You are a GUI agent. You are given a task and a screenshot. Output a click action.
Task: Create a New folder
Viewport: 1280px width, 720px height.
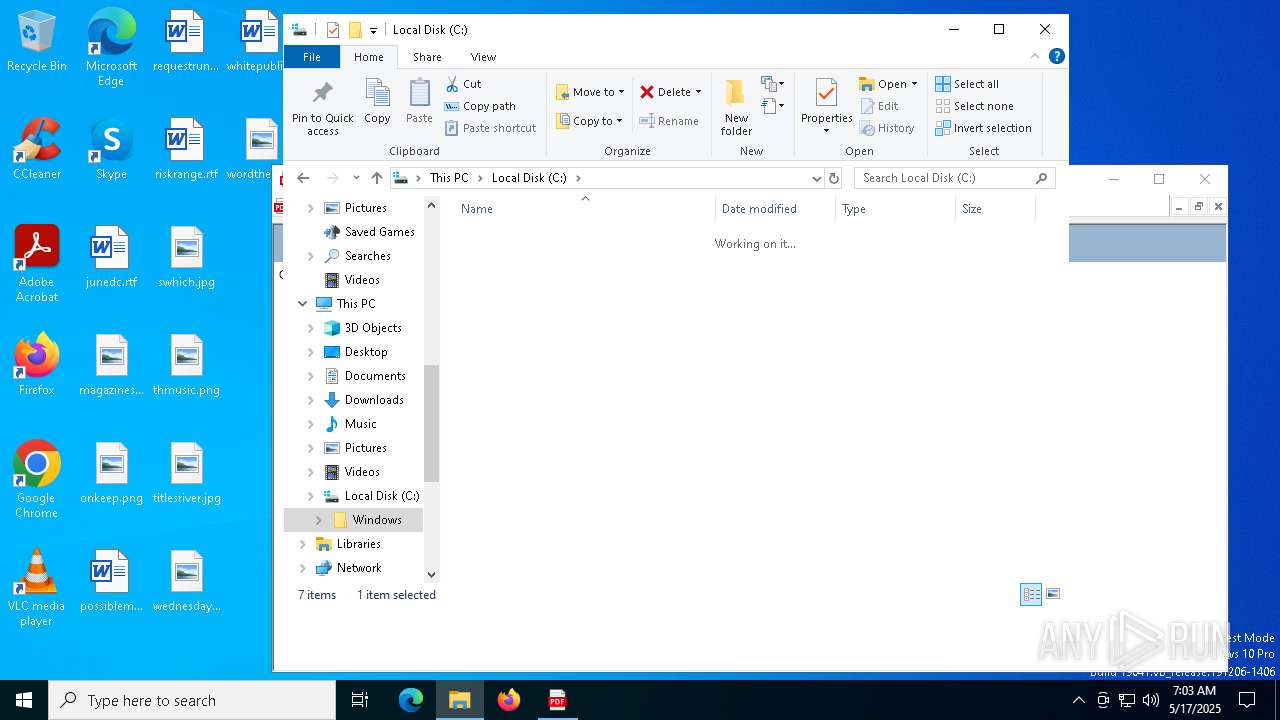point(736,108)
